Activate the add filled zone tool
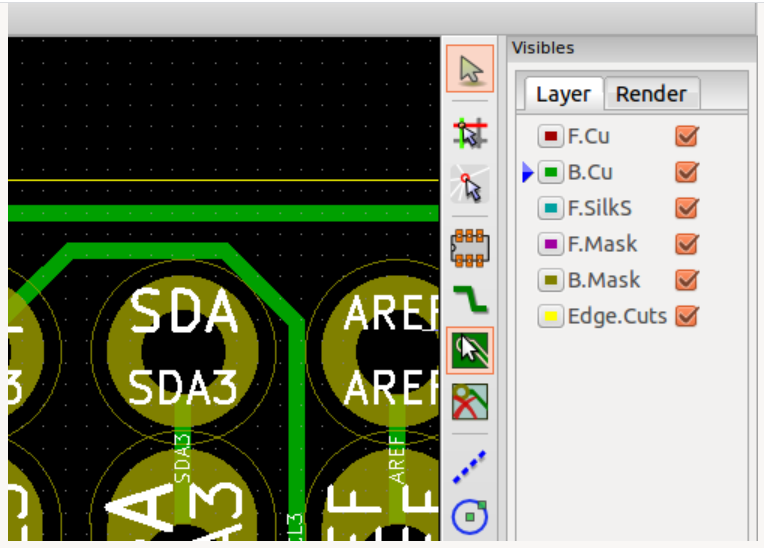This screenshot has height=548, width=764. (x=470, y=351)
